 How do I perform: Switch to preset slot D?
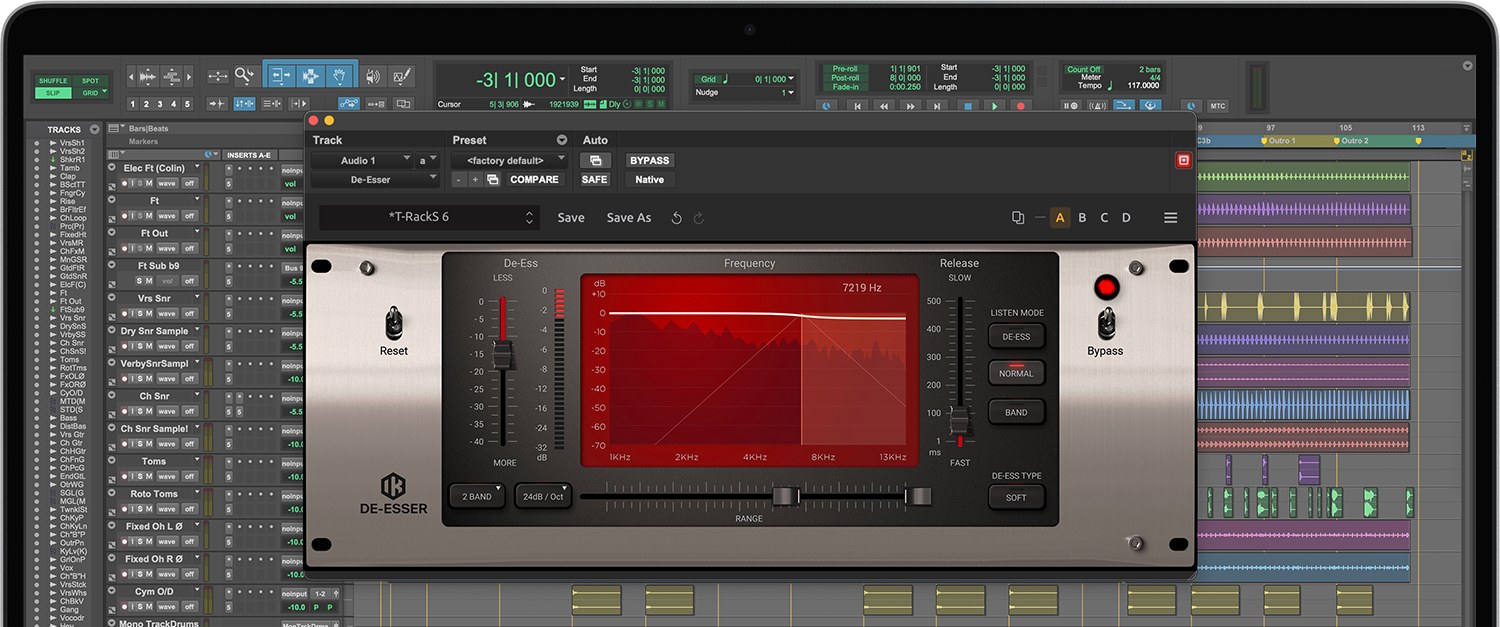(1126, 218)
